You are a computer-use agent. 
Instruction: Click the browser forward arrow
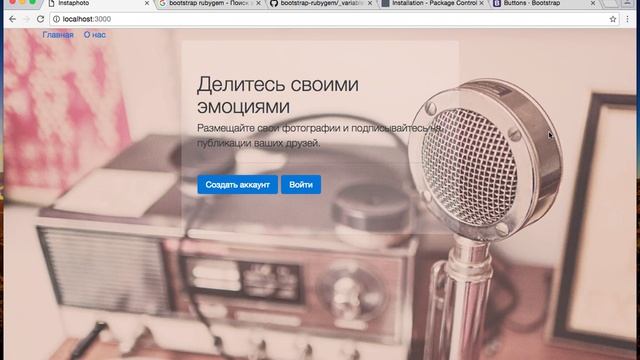click(x=27, y=19)
